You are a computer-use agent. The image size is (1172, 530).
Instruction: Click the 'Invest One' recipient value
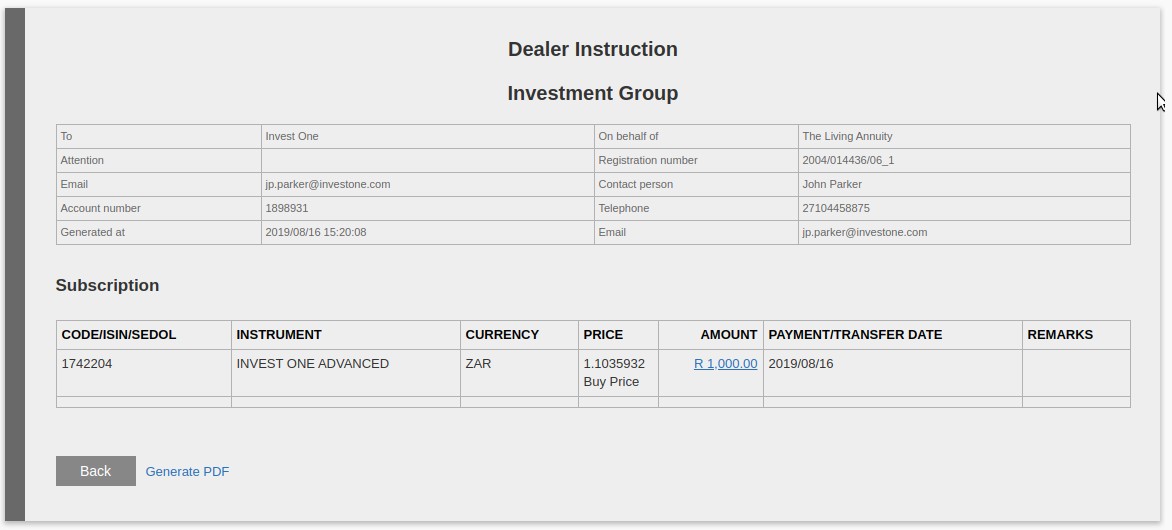tap(292, 136)
